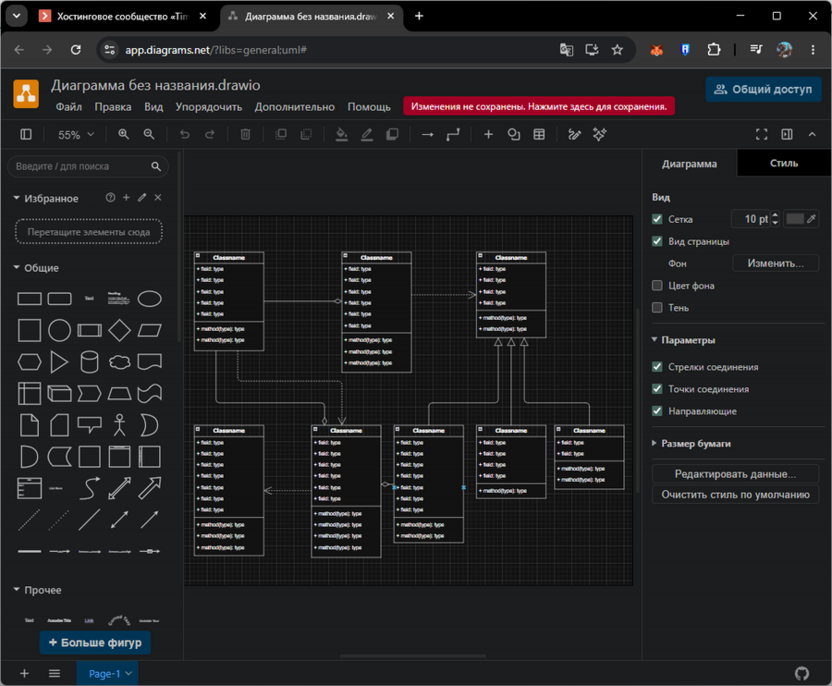Click the Undo arrow in toolbar
The height and width of the screenshot is (686, 832).
coord(184,134)
